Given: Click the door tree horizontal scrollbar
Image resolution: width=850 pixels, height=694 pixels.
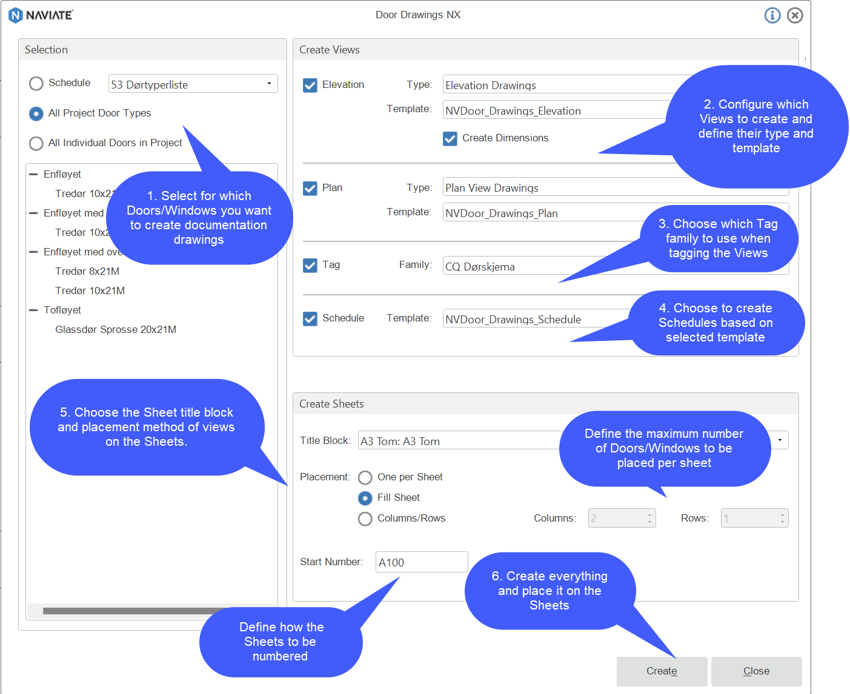Looking at the screenshot, I should click(133, 611).
